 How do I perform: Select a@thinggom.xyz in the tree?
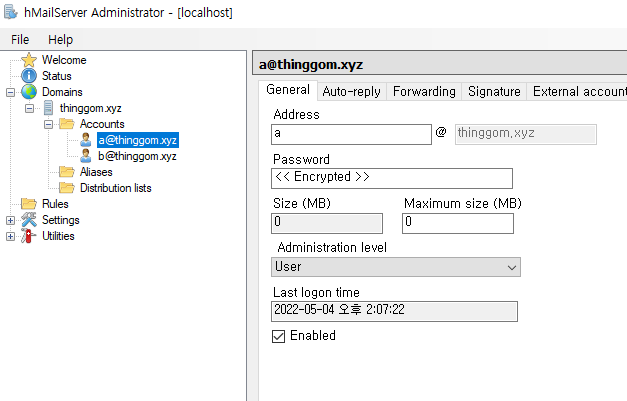(x=138, y=140)
